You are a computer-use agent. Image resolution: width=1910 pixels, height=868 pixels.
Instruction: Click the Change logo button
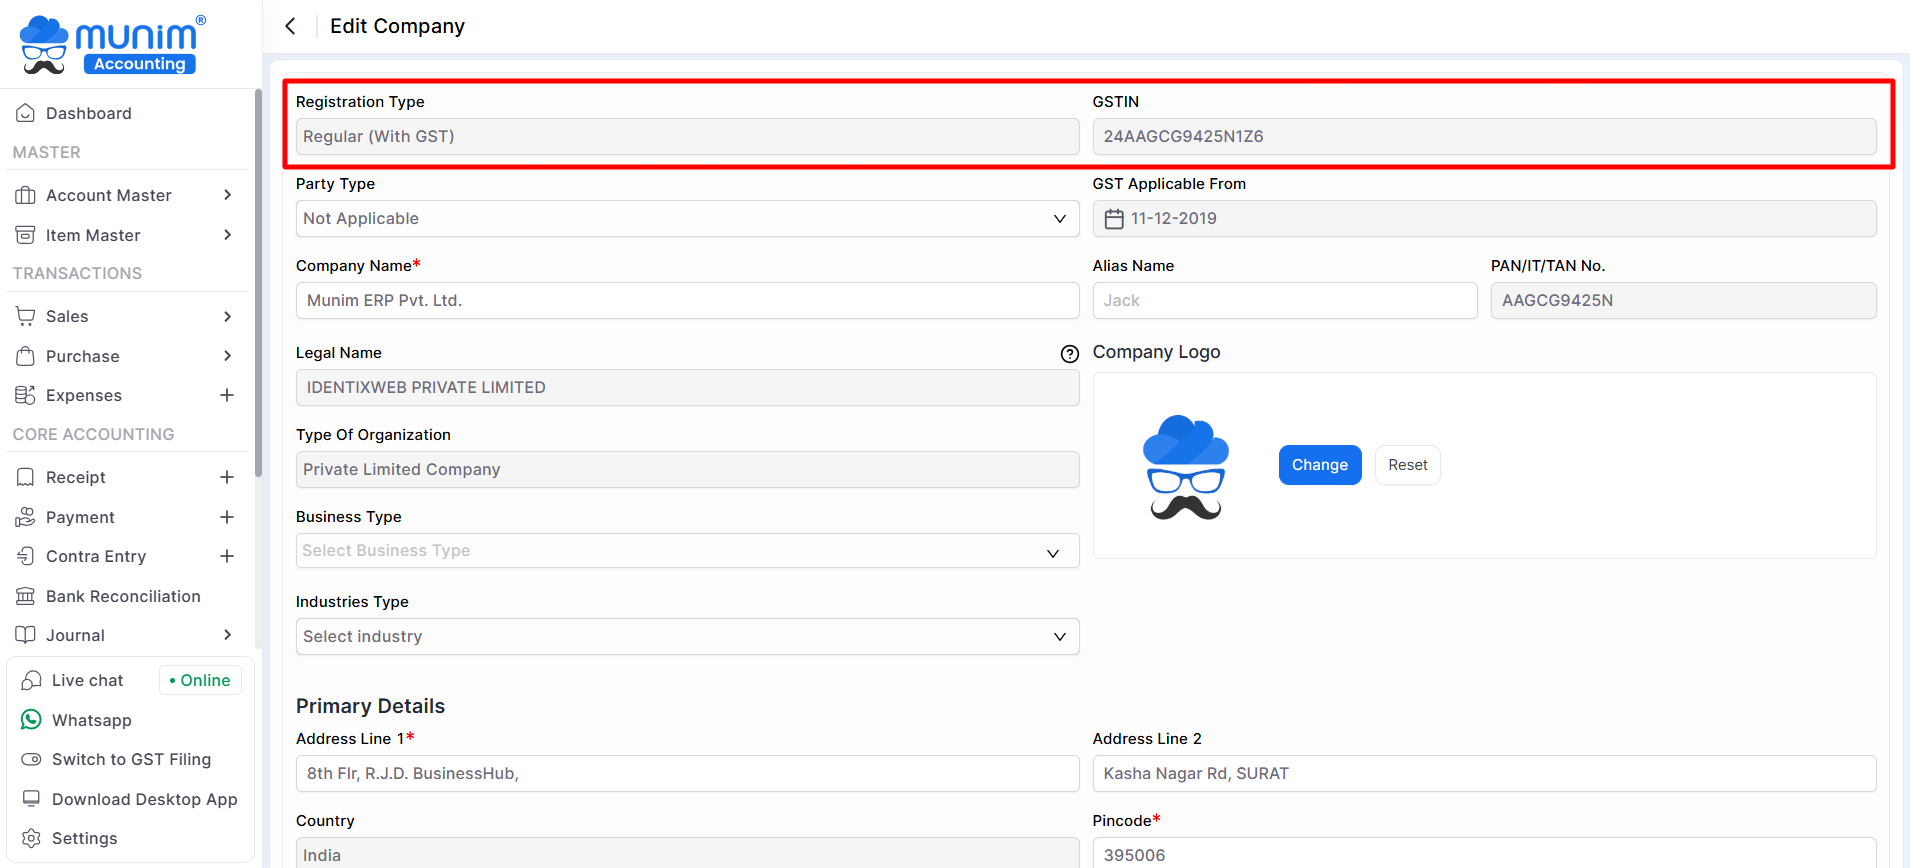pos(1320,465)
